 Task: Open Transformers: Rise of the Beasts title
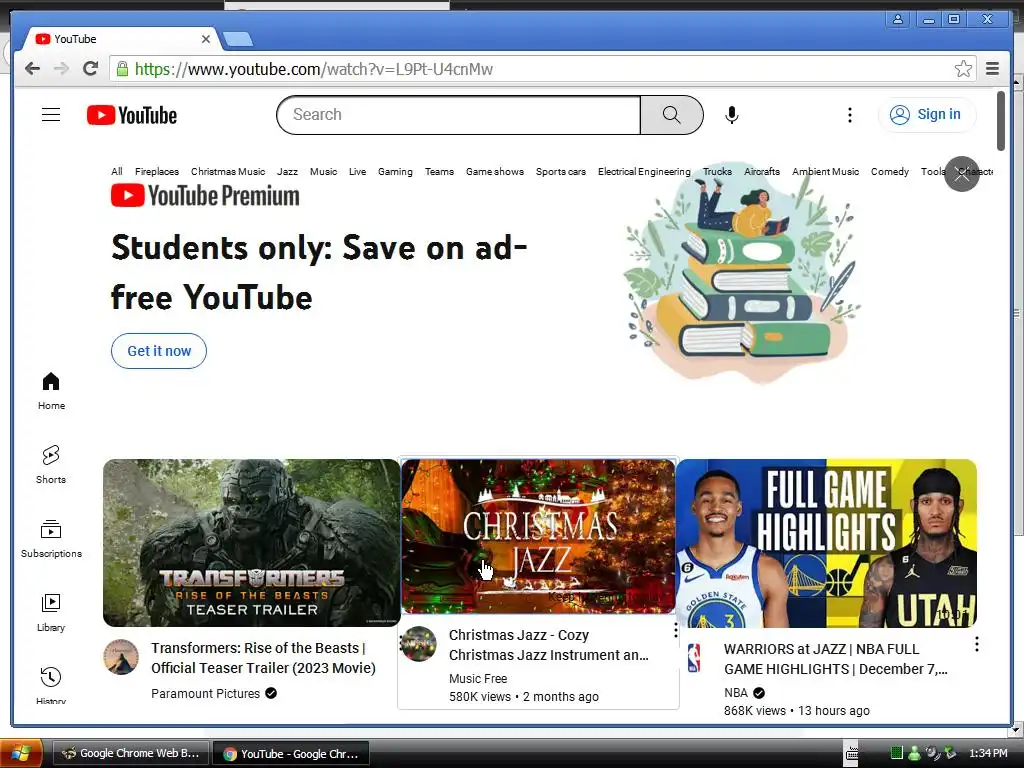[x=263, y=658]
